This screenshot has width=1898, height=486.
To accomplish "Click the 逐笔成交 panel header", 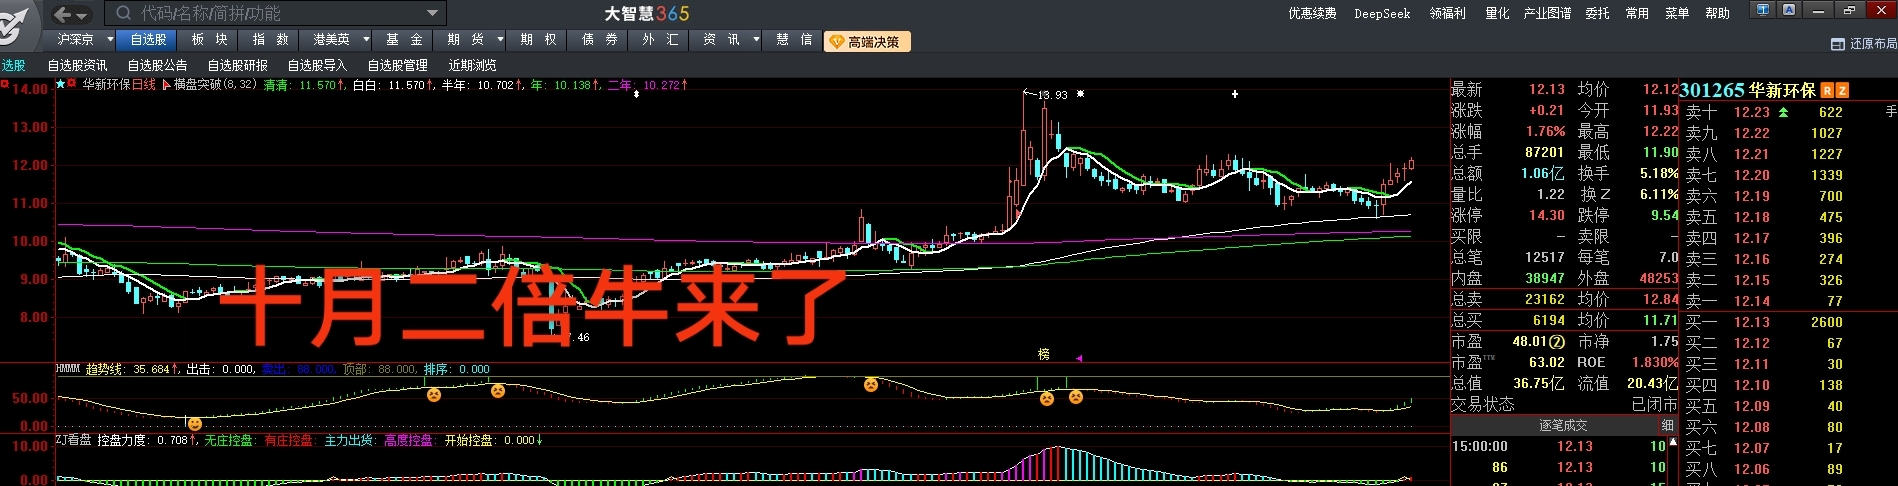I will pos(1561,425).
